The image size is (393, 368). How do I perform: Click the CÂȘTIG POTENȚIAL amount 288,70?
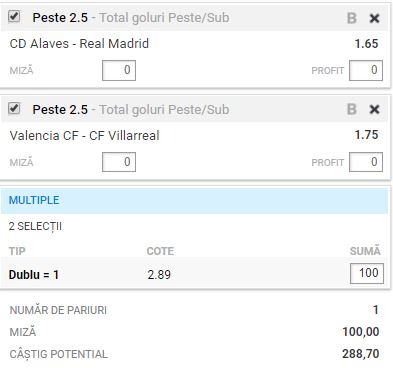pos(361,354)
